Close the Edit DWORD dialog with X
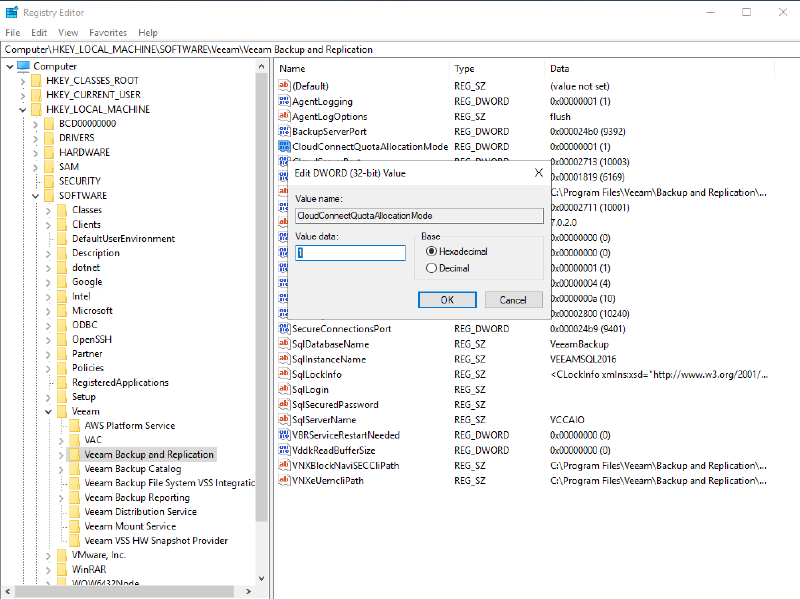 tap(539, 173)
